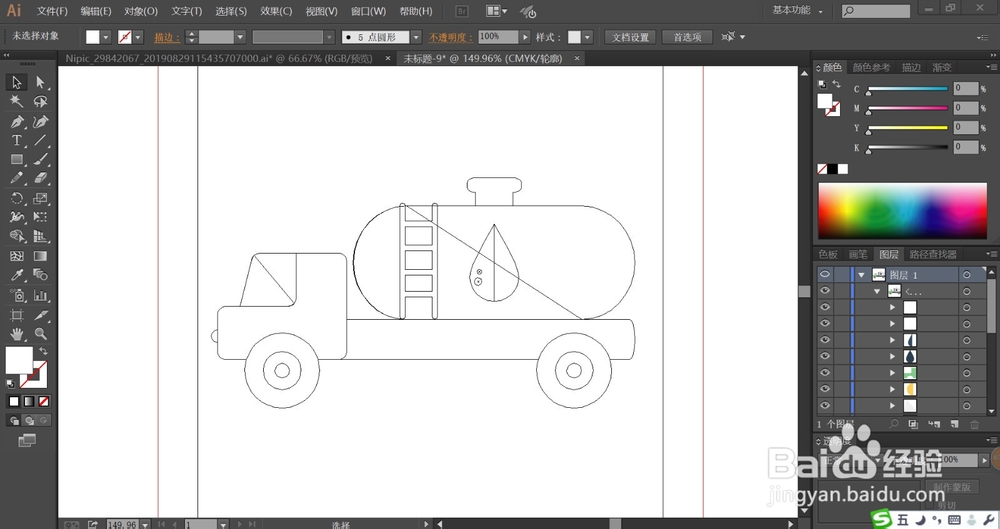Select the Gradient tool
1000x529 pixels.
(x=40, y=256)
